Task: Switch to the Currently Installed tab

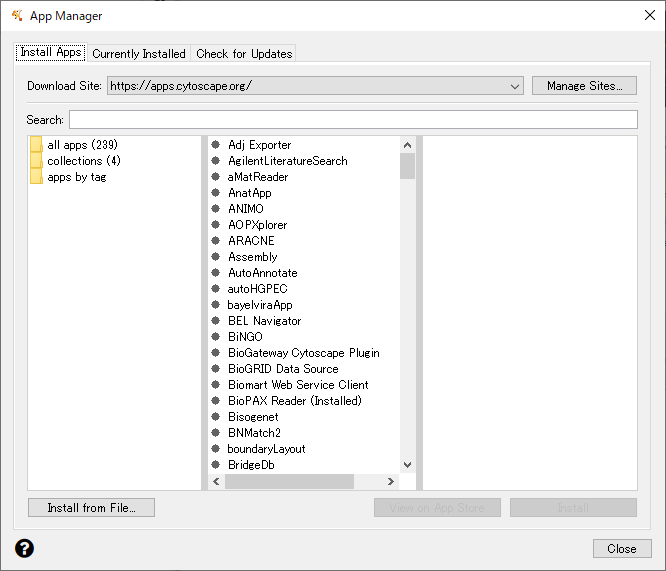Action: pos(139,54)
